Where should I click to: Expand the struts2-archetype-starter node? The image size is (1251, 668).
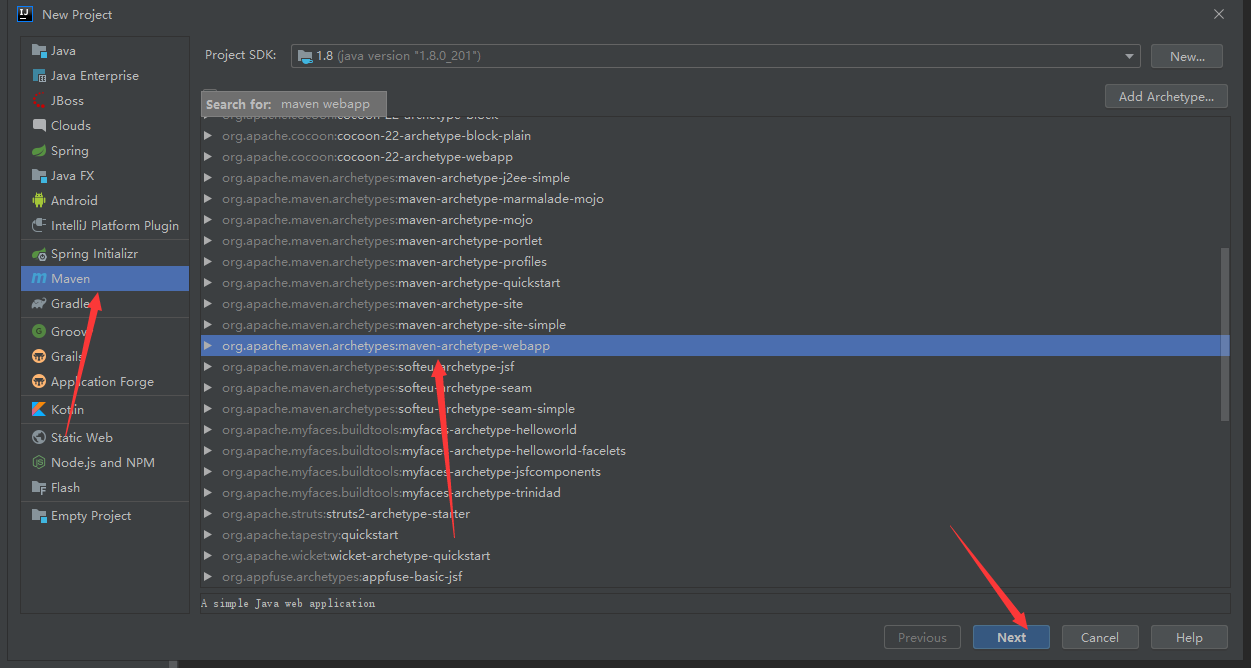tap(208, 514)
